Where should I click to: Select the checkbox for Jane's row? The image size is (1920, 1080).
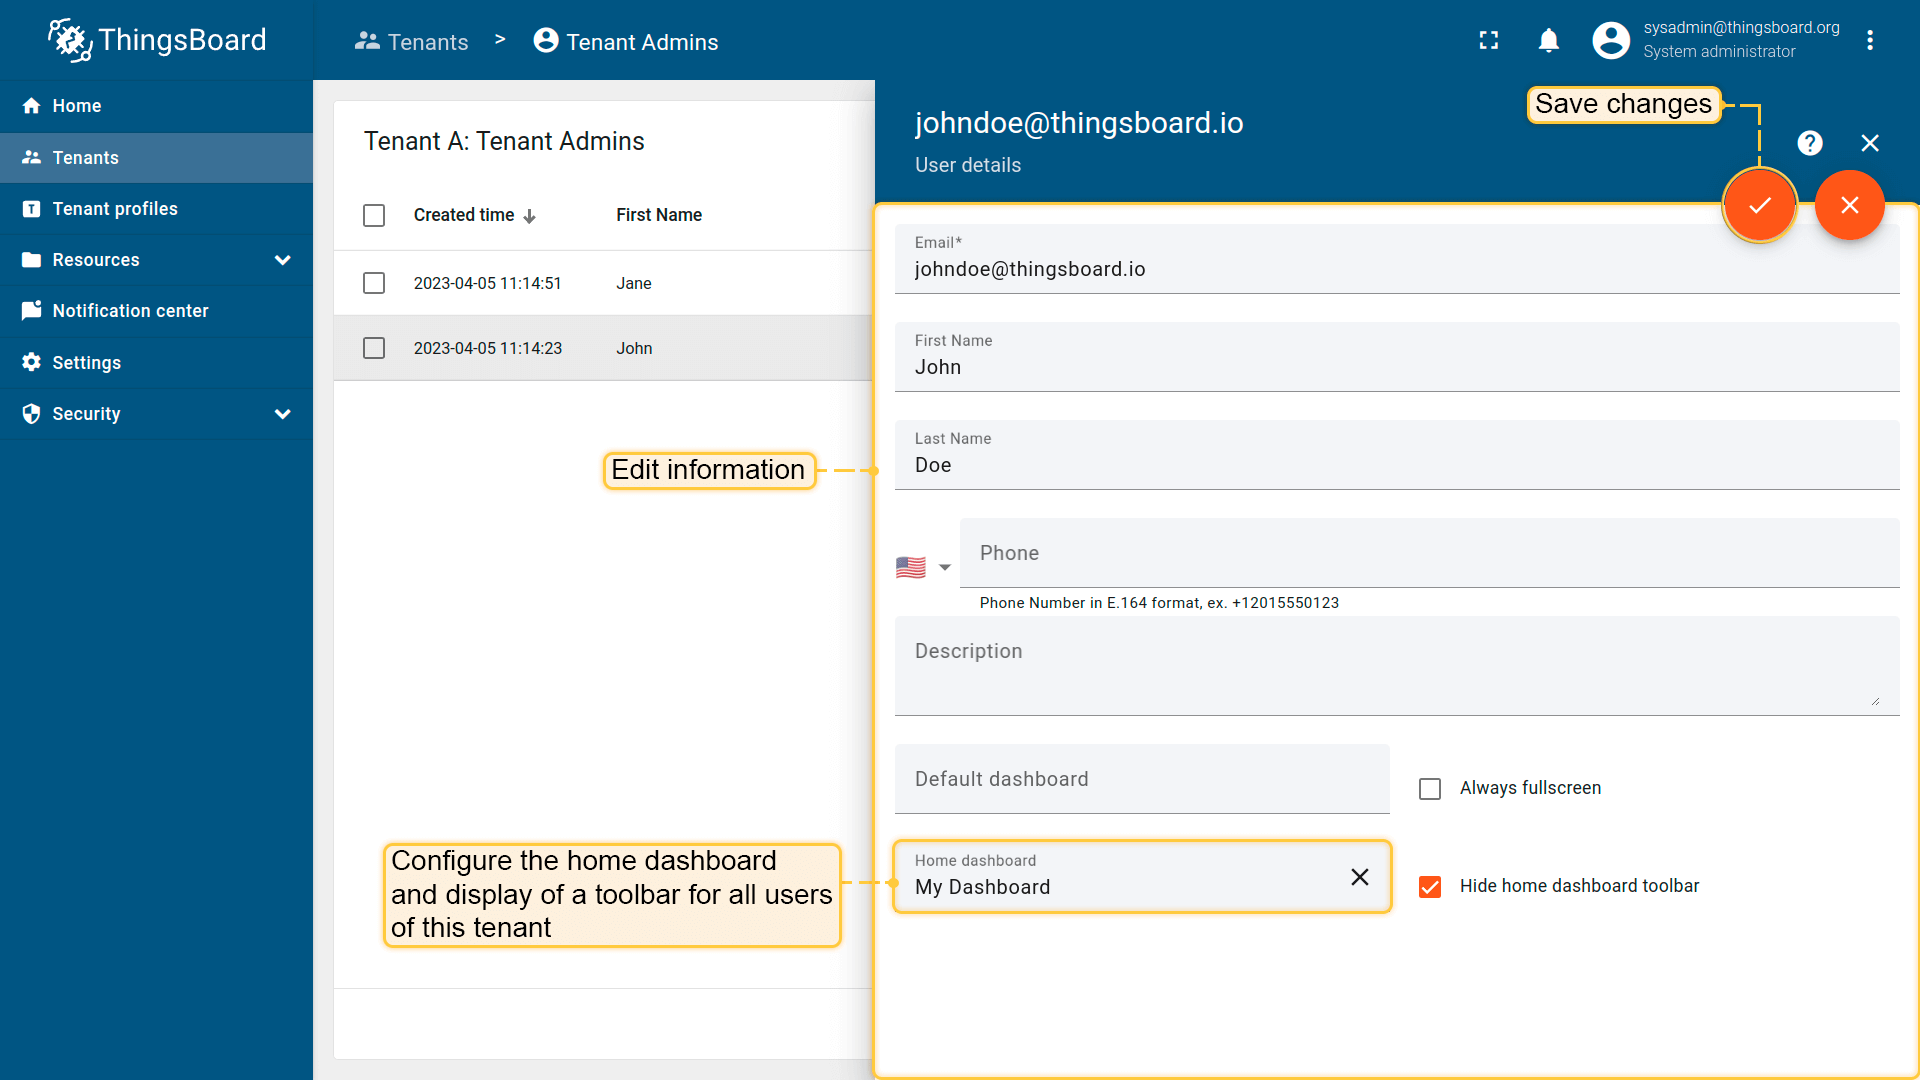(374, 283)
